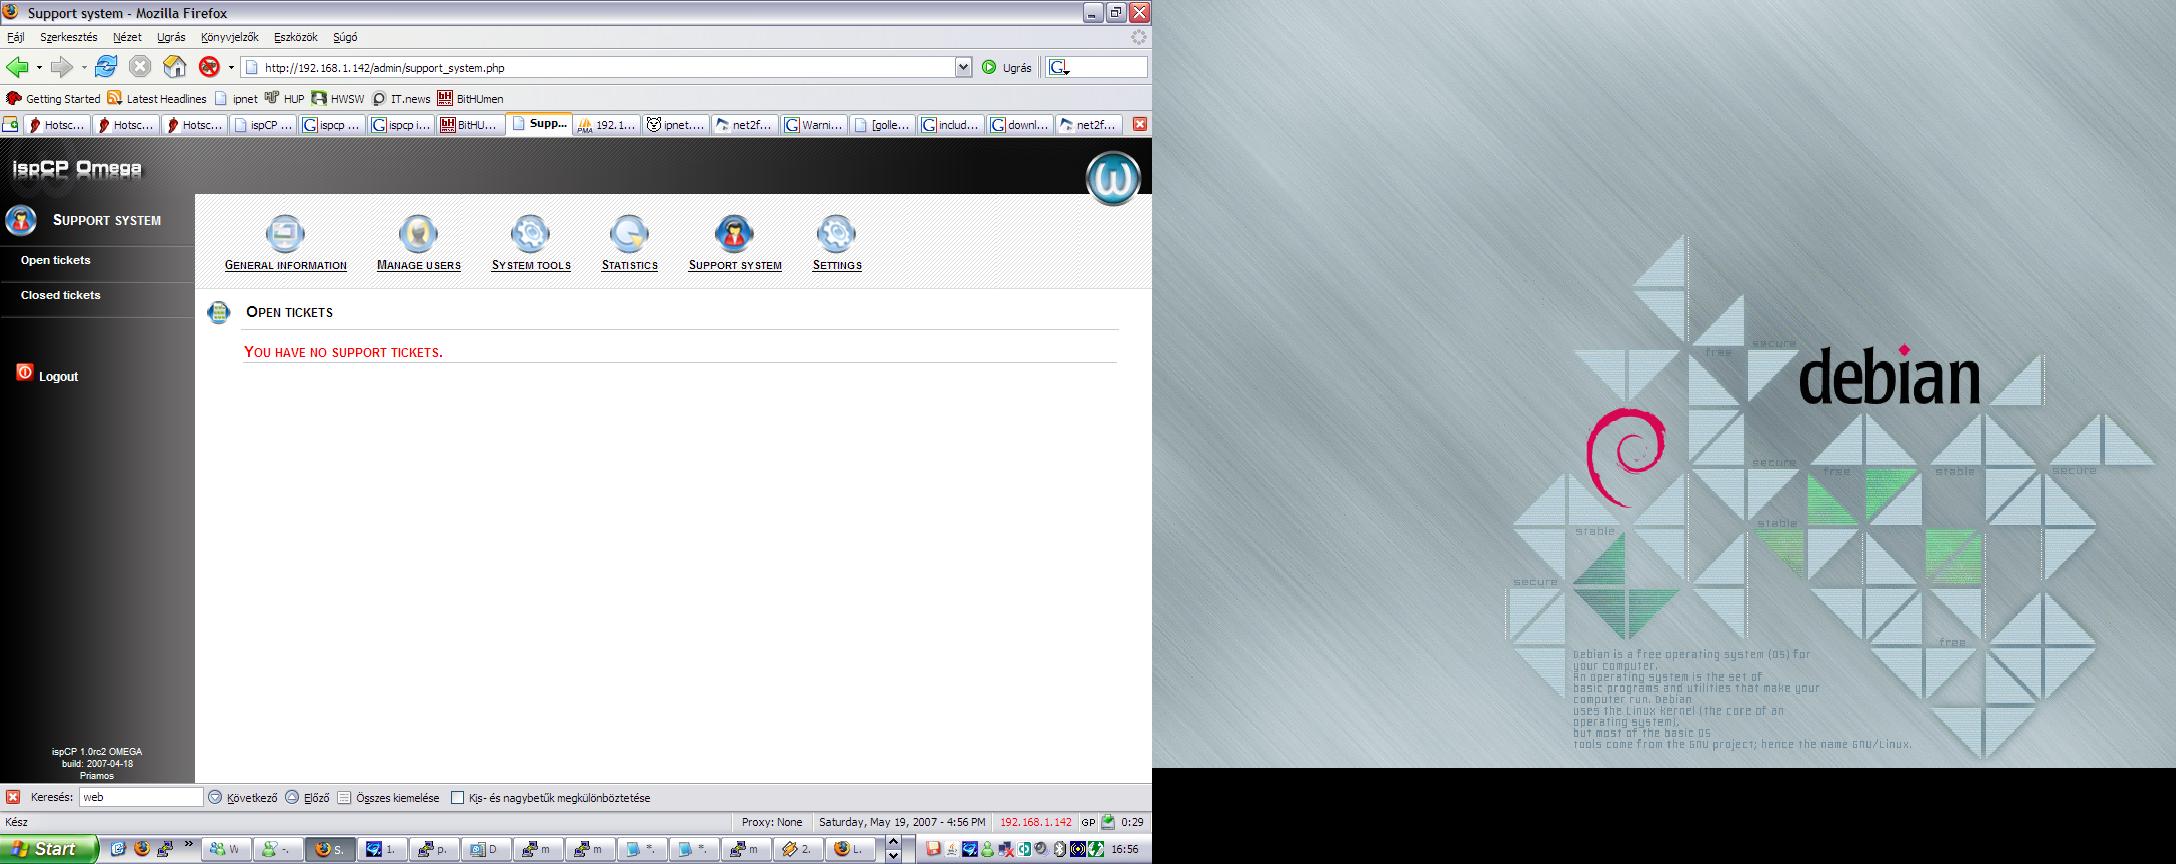Open the search engine selector dropdown
This screenshot has width=2176, height=864.
[x=1060, y=68]
